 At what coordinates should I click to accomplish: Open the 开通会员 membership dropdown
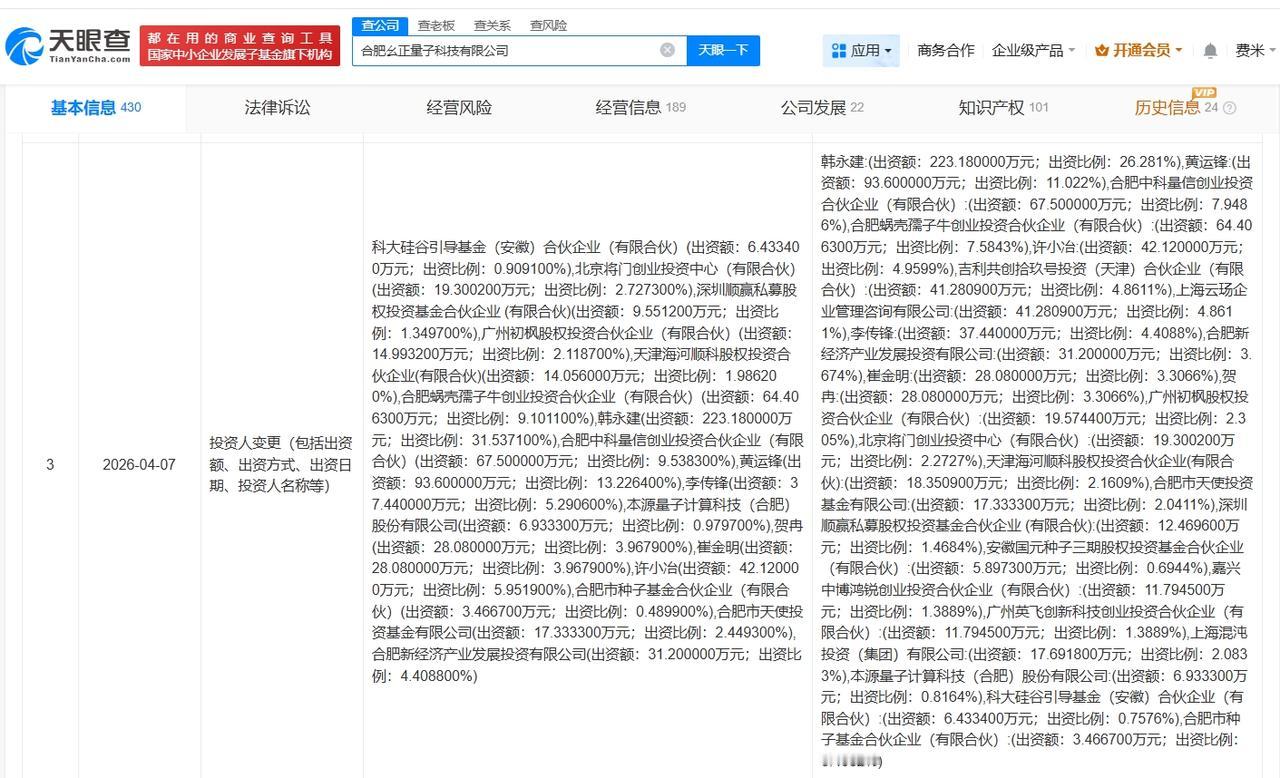(x=1138, y=50)
